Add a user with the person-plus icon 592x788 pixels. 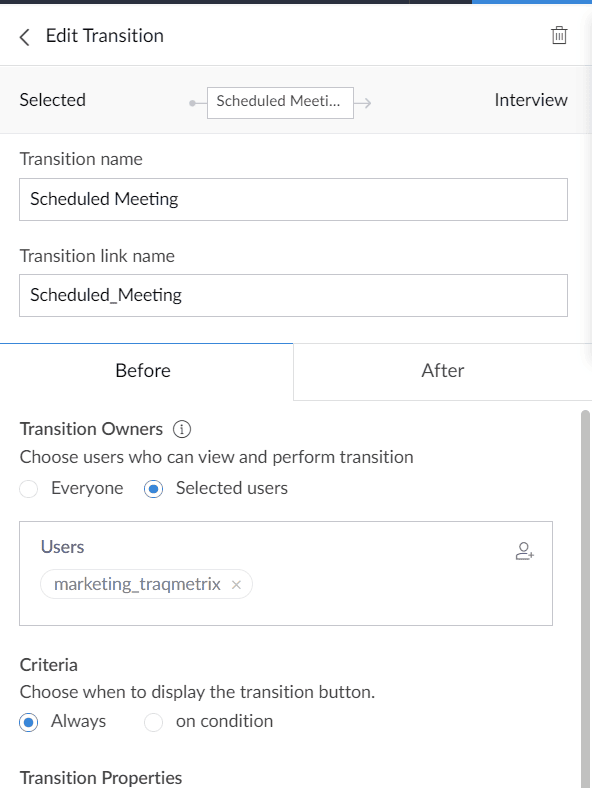coord(524,551)
